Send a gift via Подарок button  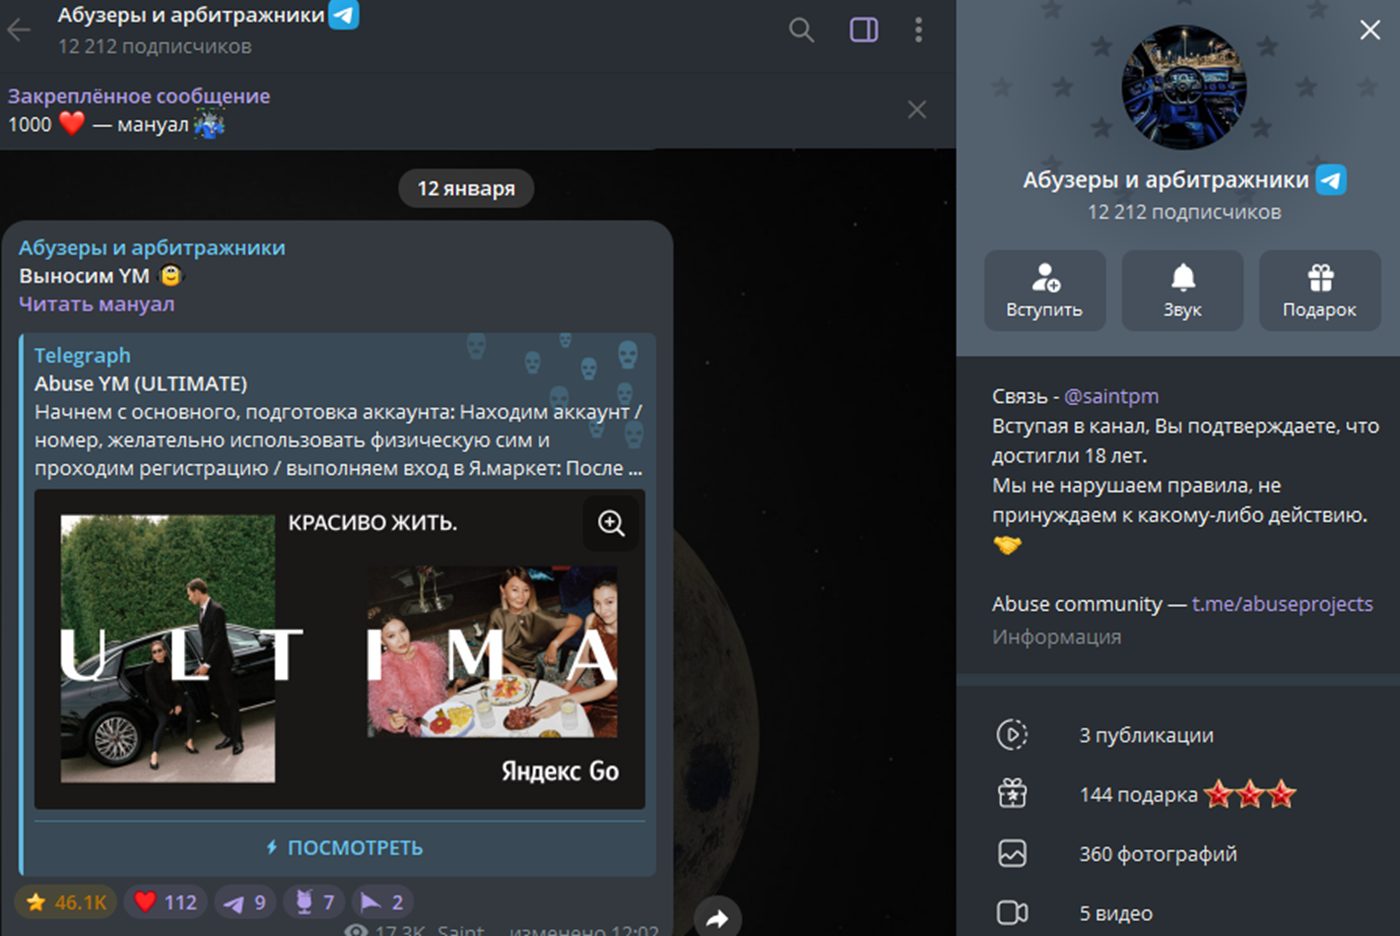click(x=1319, y=290)
